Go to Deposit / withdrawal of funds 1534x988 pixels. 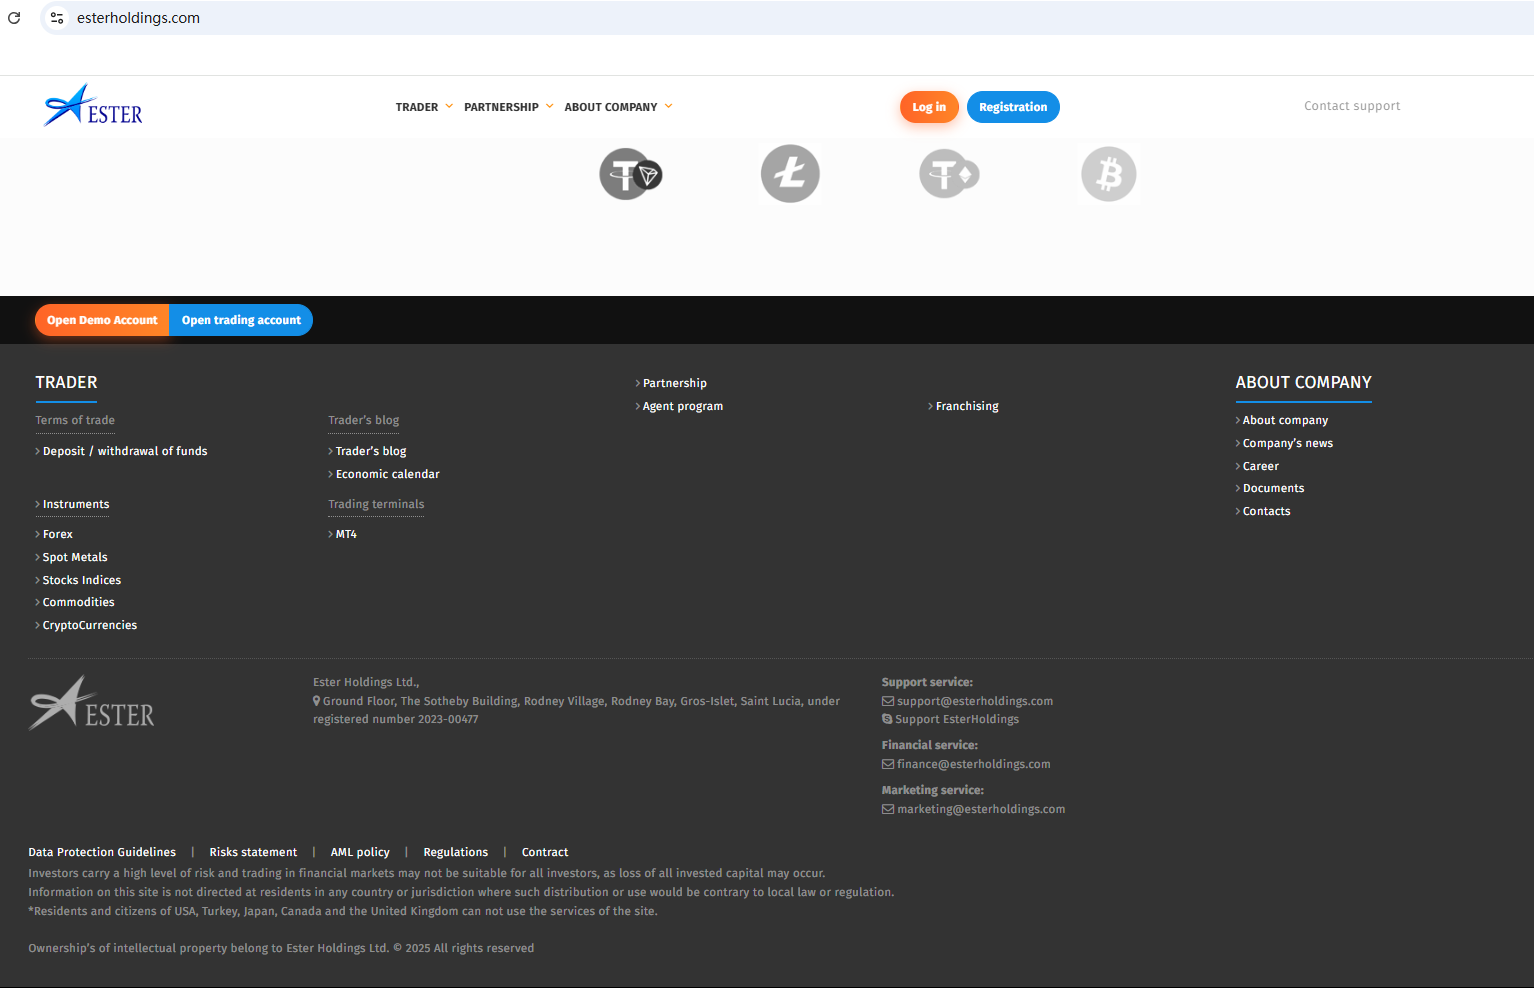(125, 451)
